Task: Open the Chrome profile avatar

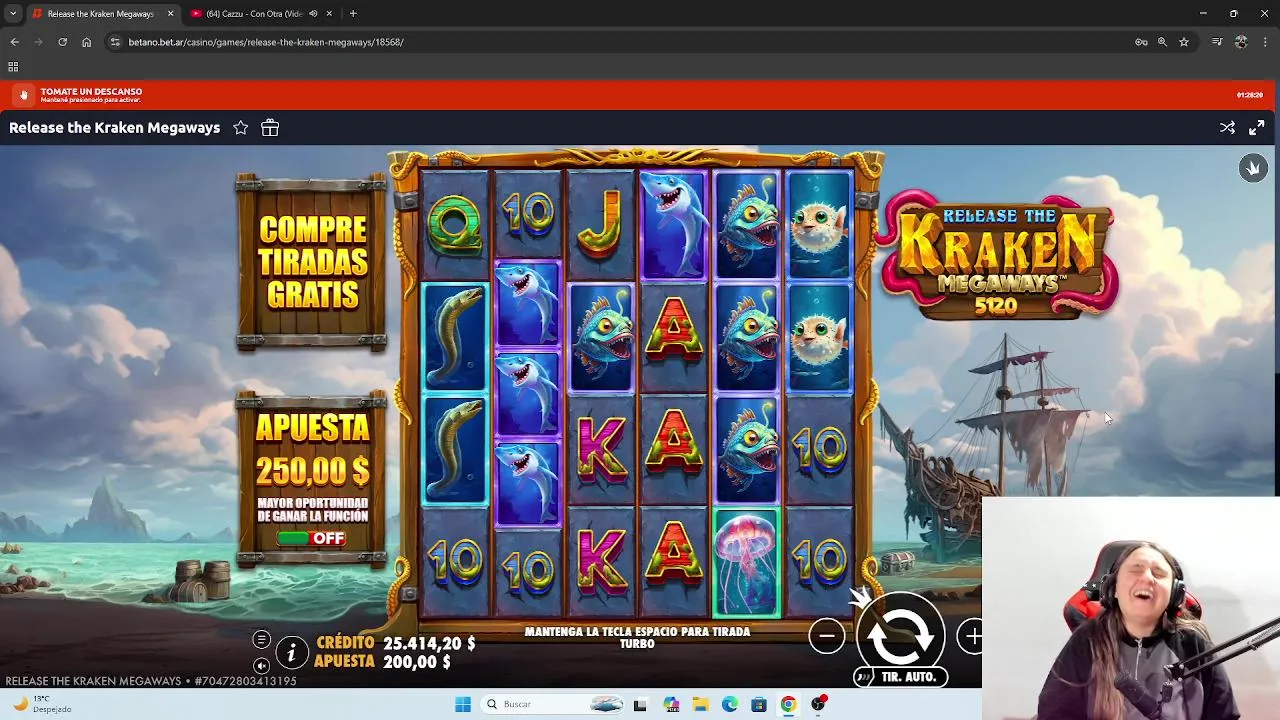Action: pyautogui.click(x=1241, y=42)
